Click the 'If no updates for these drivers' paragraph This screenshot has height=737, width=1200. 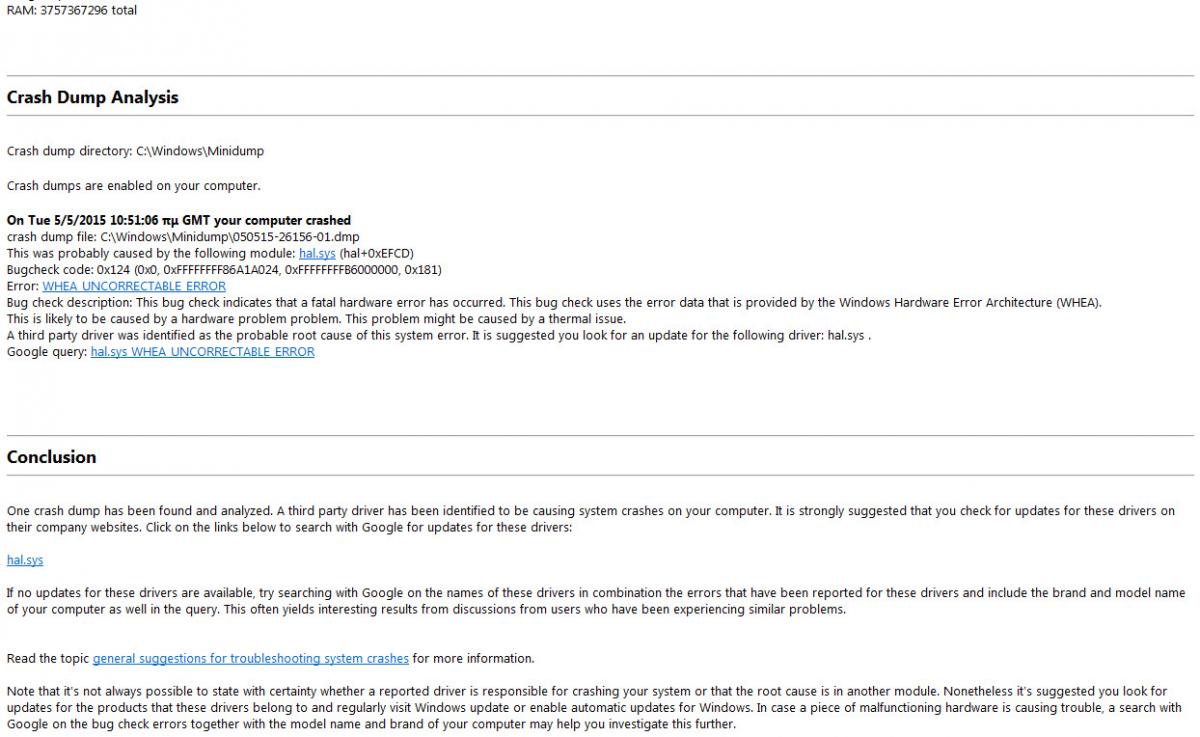point(596,601)
